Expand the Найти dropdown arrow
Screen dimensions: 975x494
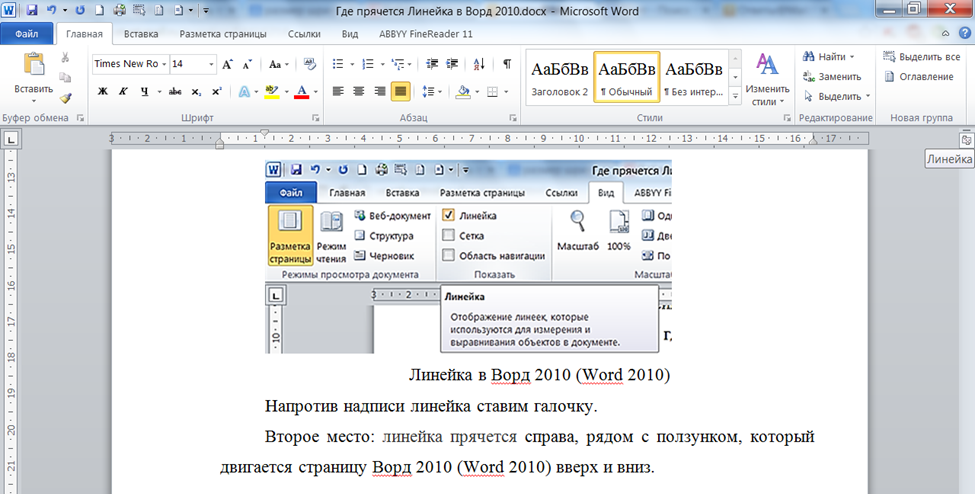[x=851, y=57]
